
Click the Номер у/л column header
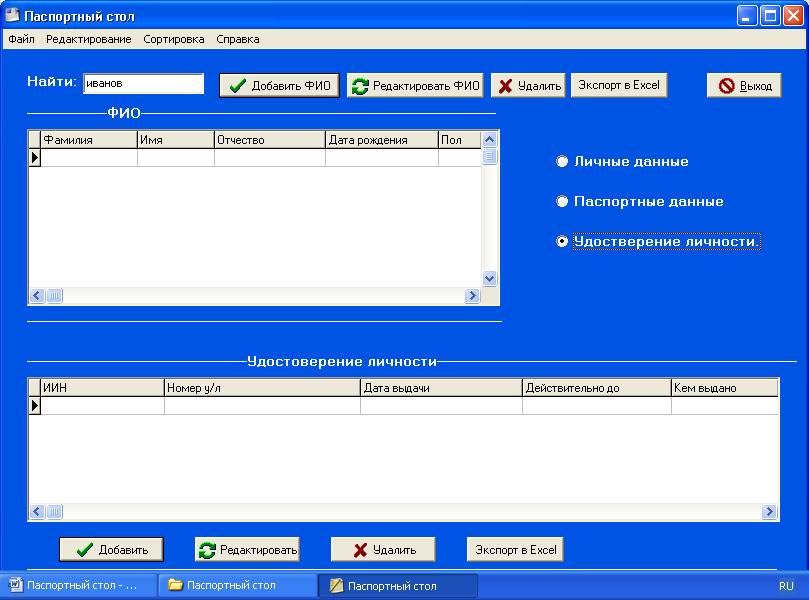click(x=262, y=388)
